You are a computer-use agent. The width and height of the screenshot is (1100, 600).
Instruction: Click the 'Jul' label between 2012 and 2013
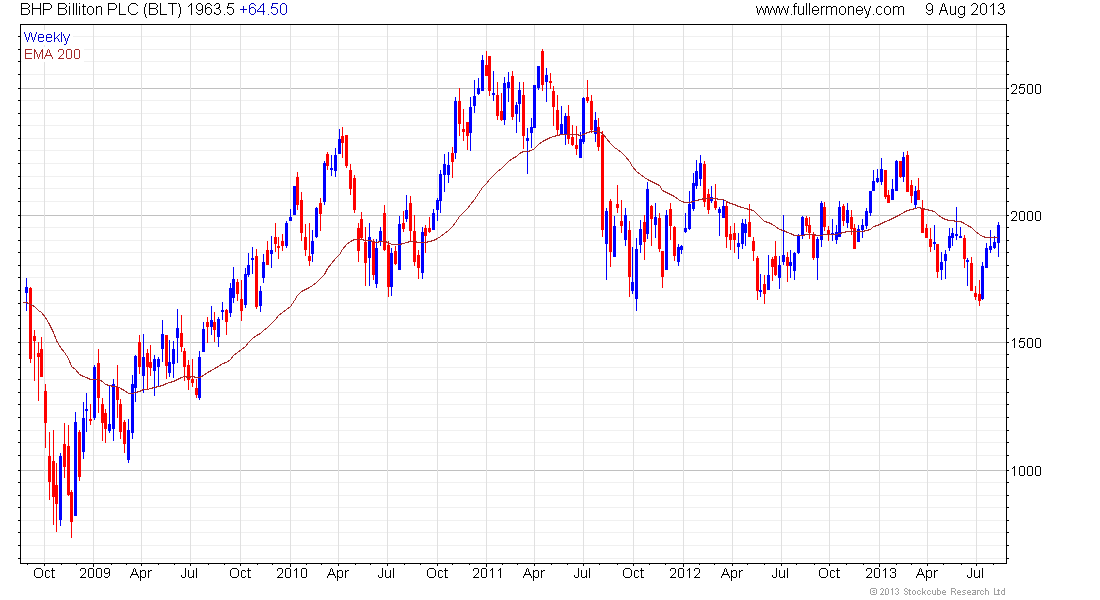tap(780, 573)
